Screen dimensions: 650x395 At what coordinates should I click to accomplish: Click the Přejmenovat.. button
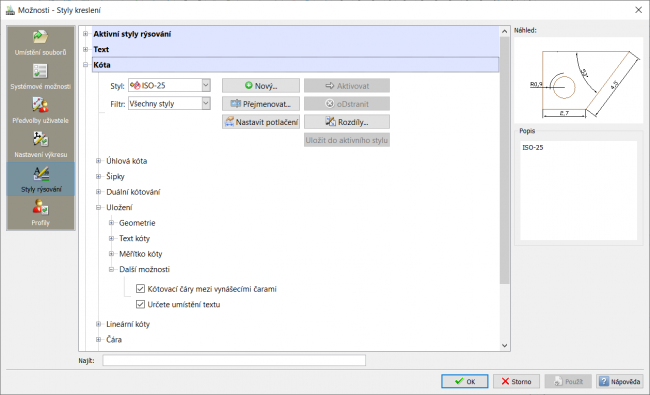(261, 104)
